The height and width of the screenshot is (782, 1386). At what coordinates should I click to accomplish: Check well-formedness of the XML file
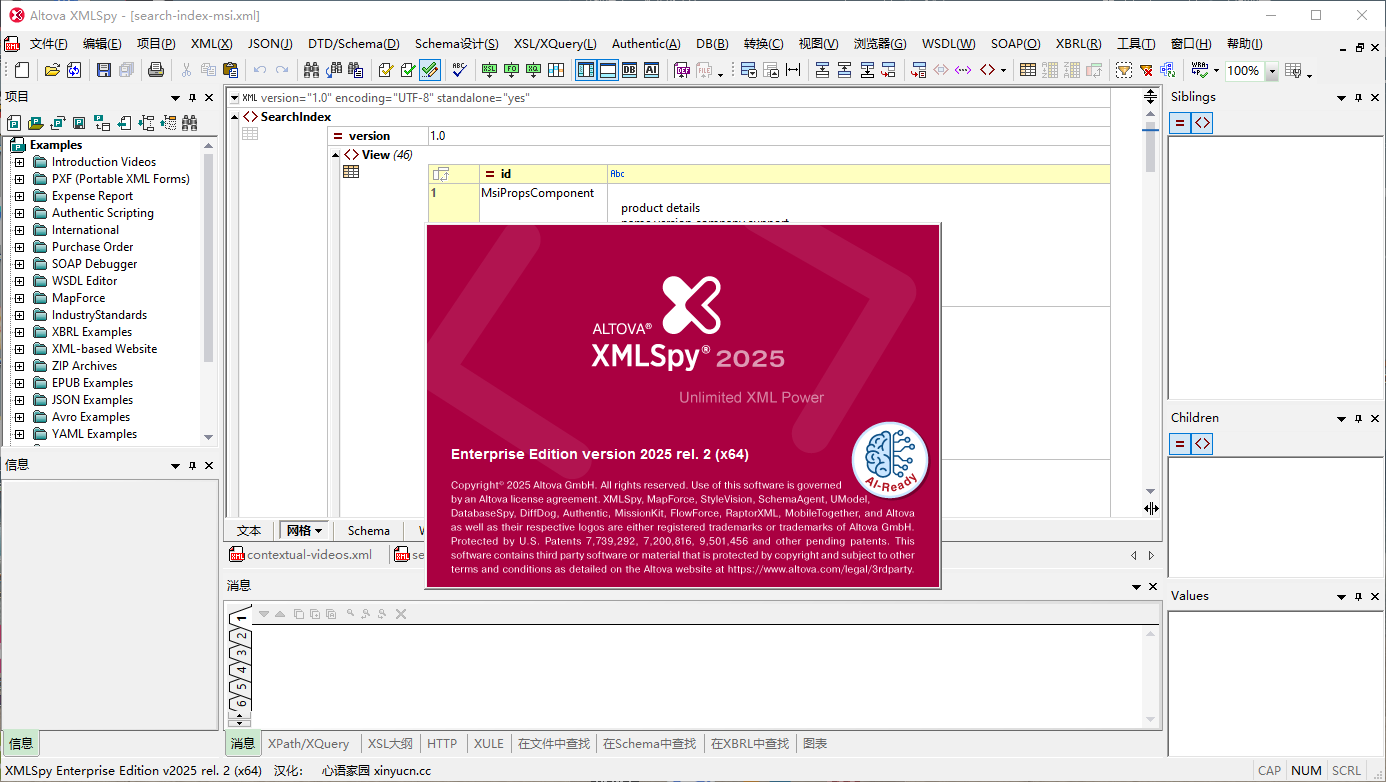[386, 70]
